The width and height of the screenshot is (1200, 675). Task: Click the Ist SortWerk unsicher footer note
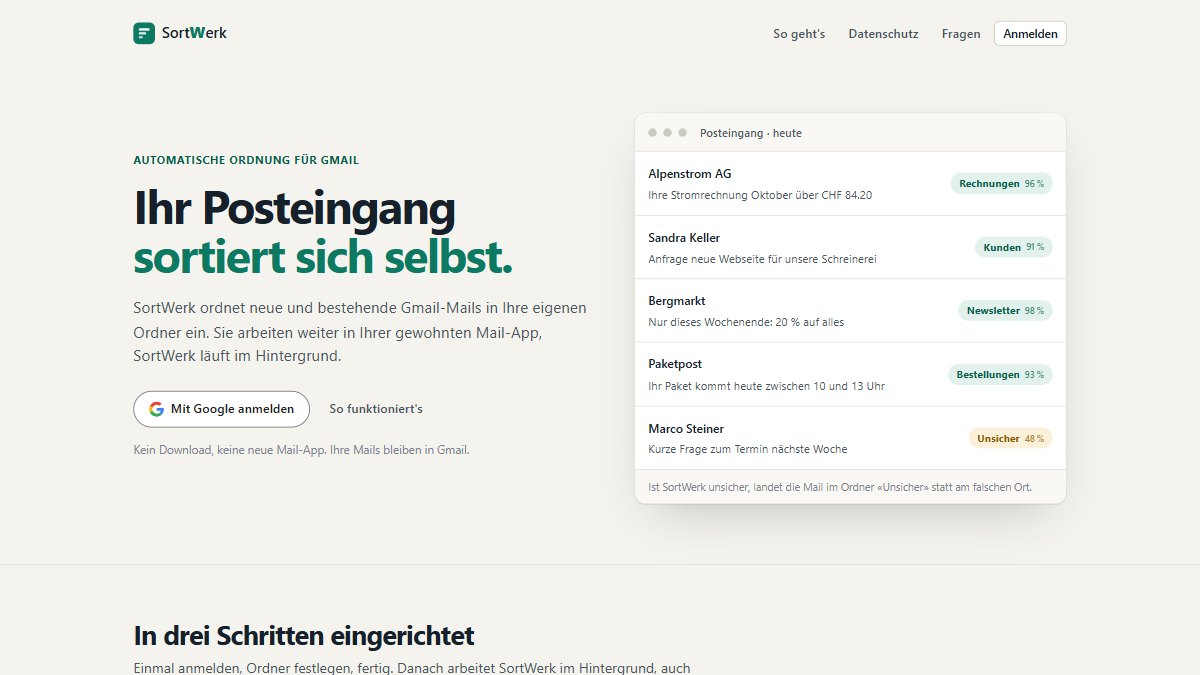click(840, 487)
